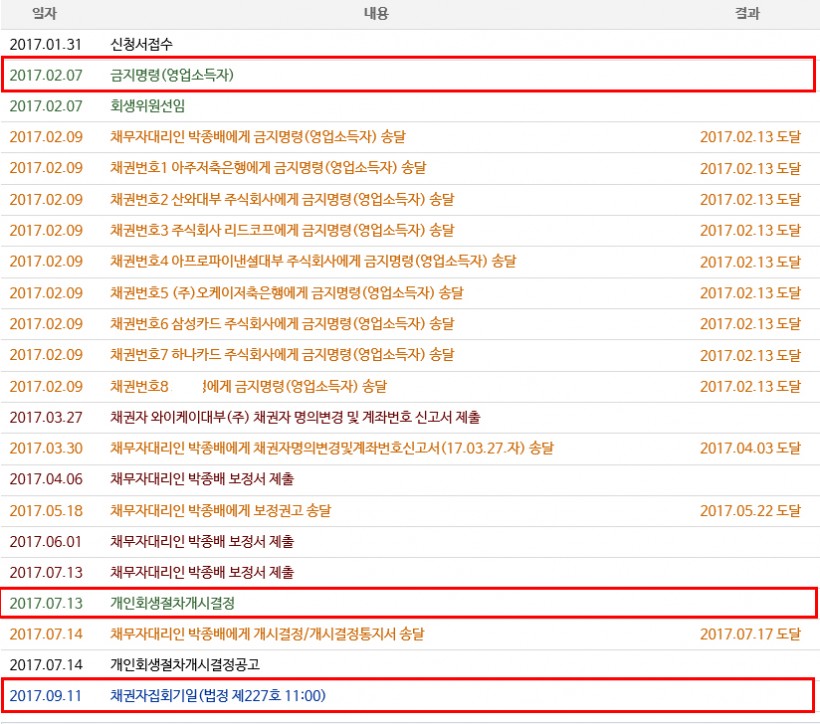Viewport: 820px width, 724px height.
Task: Click the date 2017.03.30
Action: click(45, 448)
